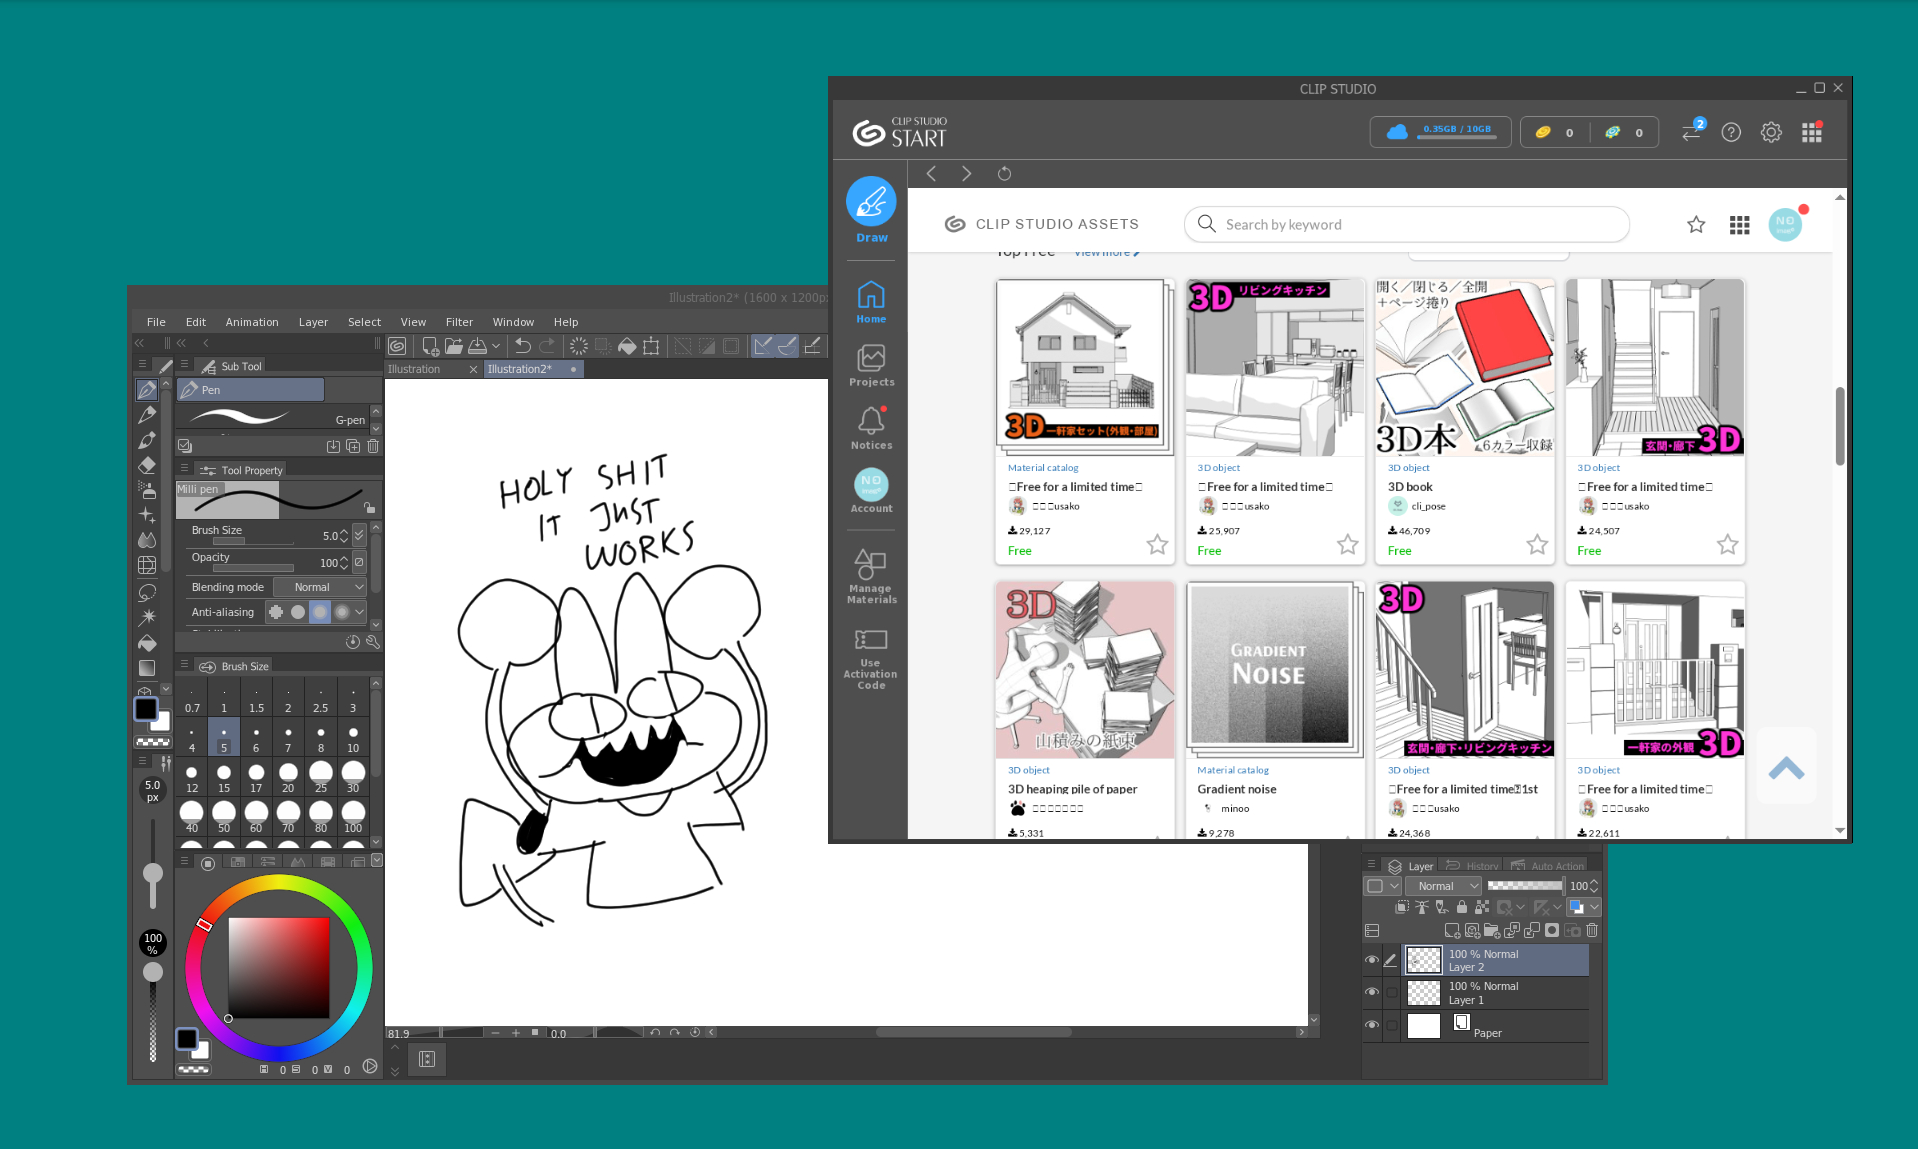Open the Filter menu

click(459, 322)
